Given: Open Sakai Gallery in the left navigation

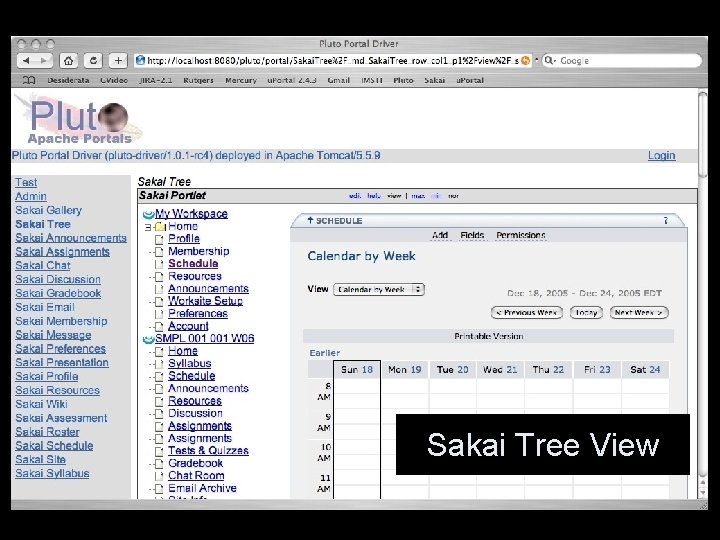Looking at the screenshot, I should coord(48,210).
